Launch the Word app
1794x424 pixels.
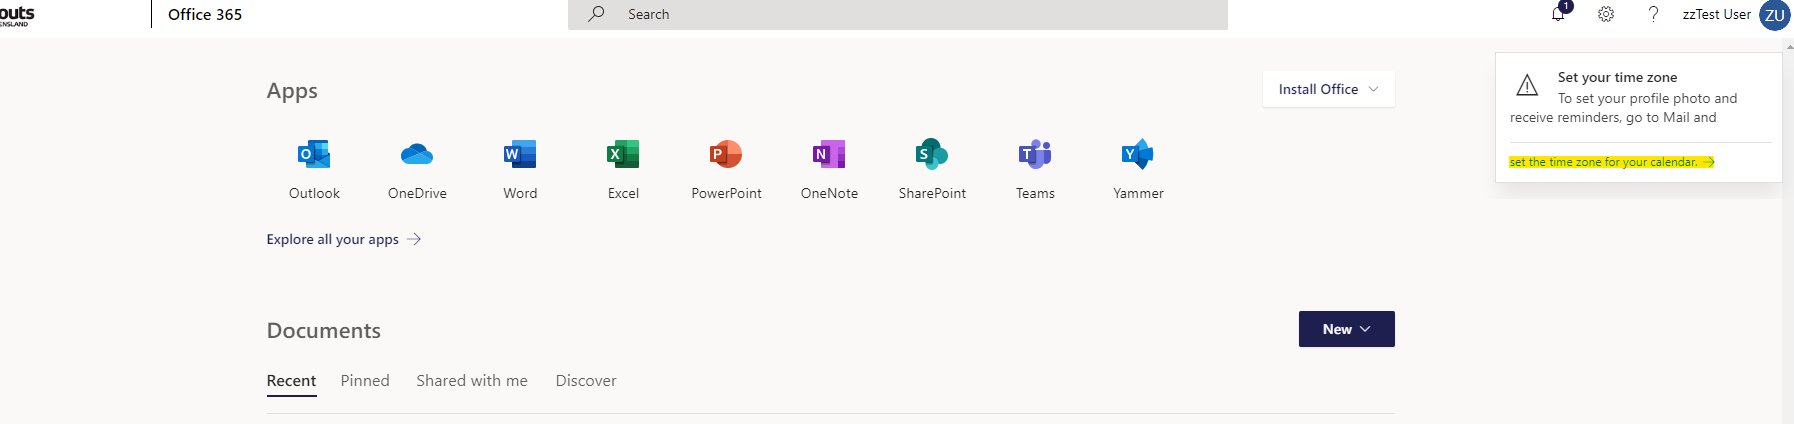point(520,169)
